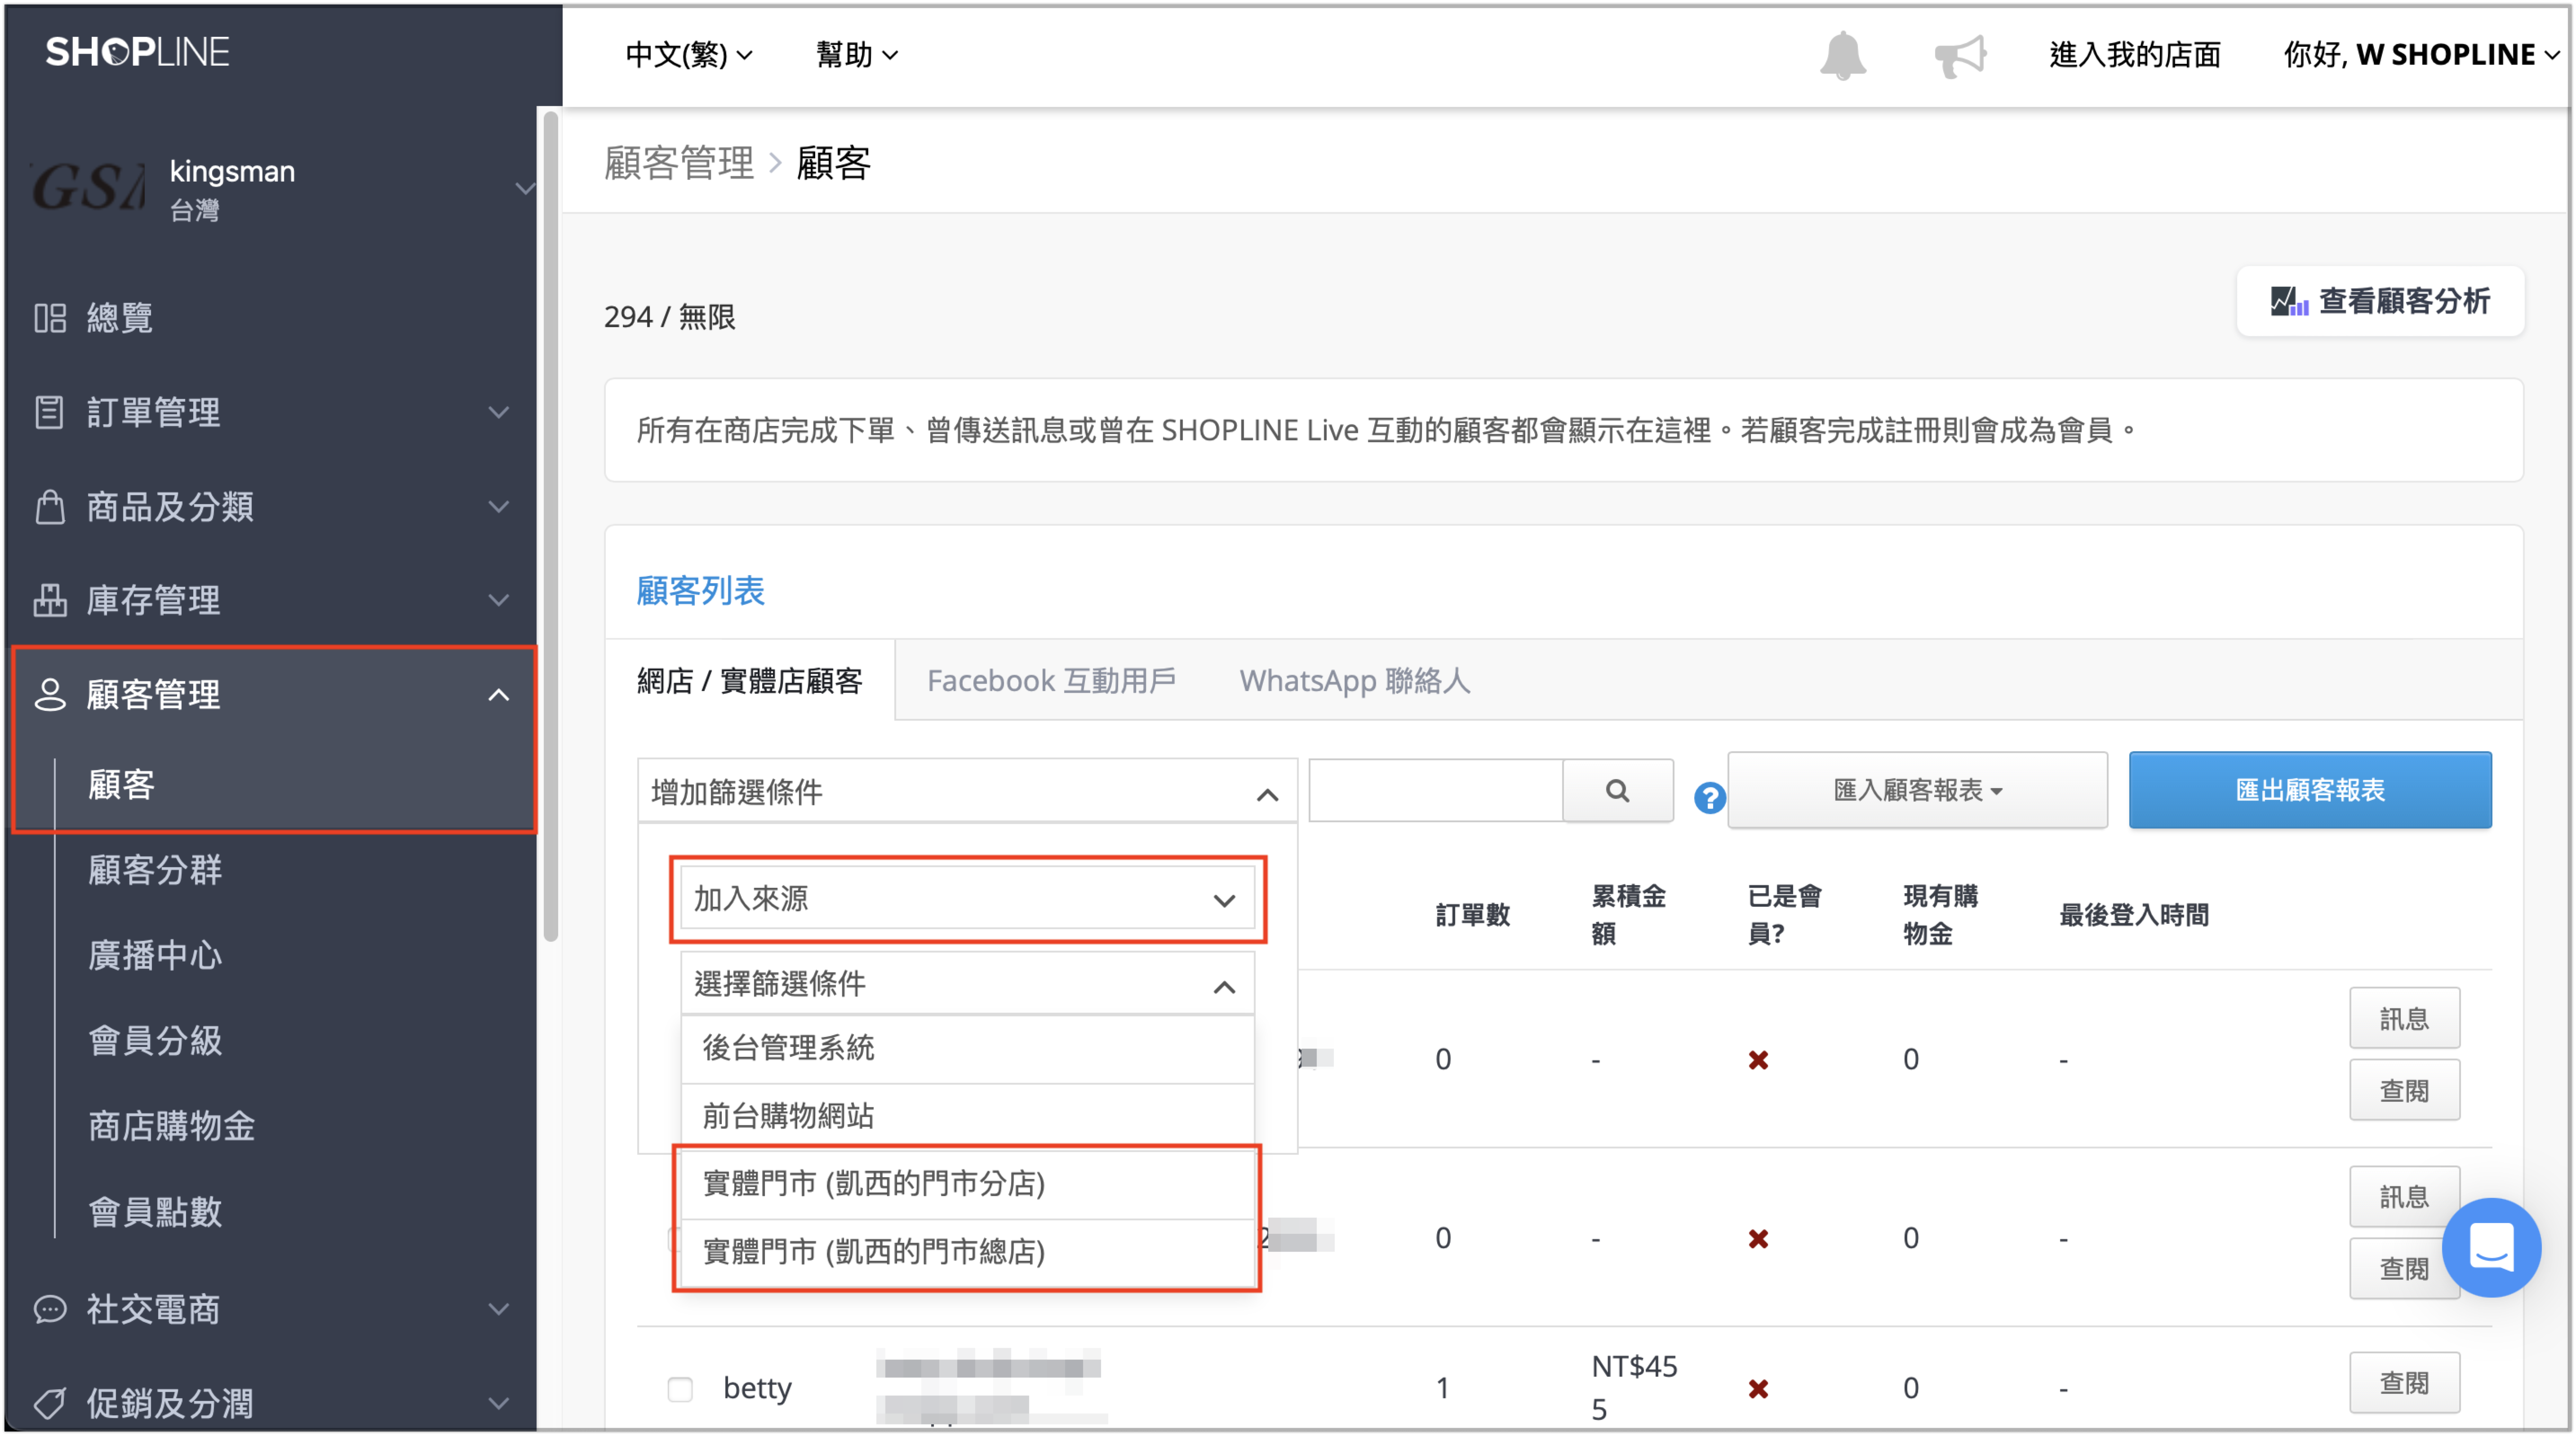Open the language dropdown 中文(繁)

(688, 54)
